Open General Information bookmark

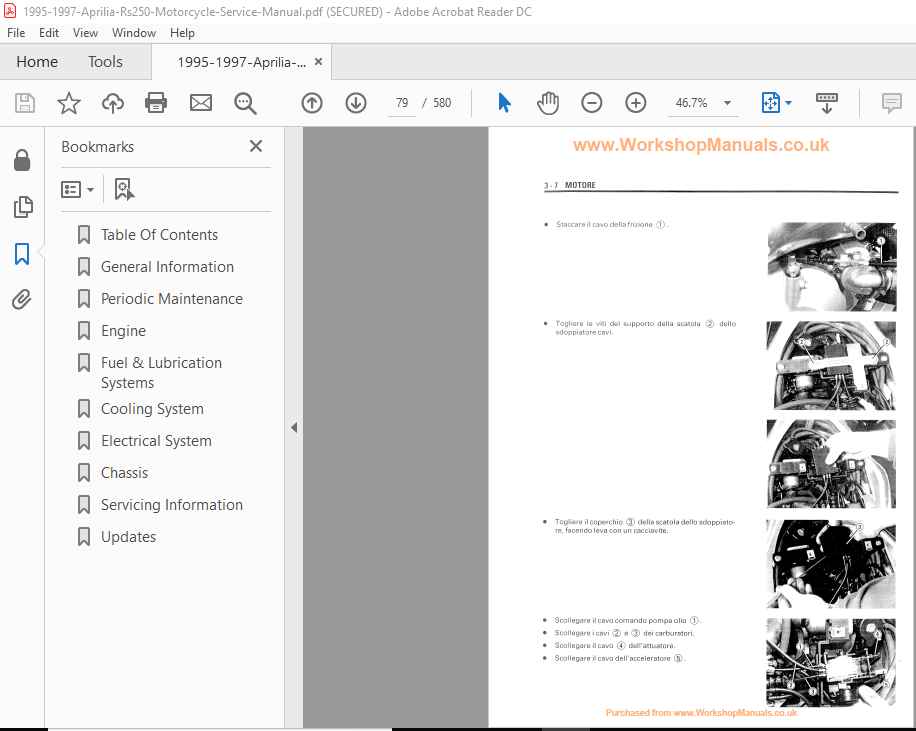(x=167, y=267)
